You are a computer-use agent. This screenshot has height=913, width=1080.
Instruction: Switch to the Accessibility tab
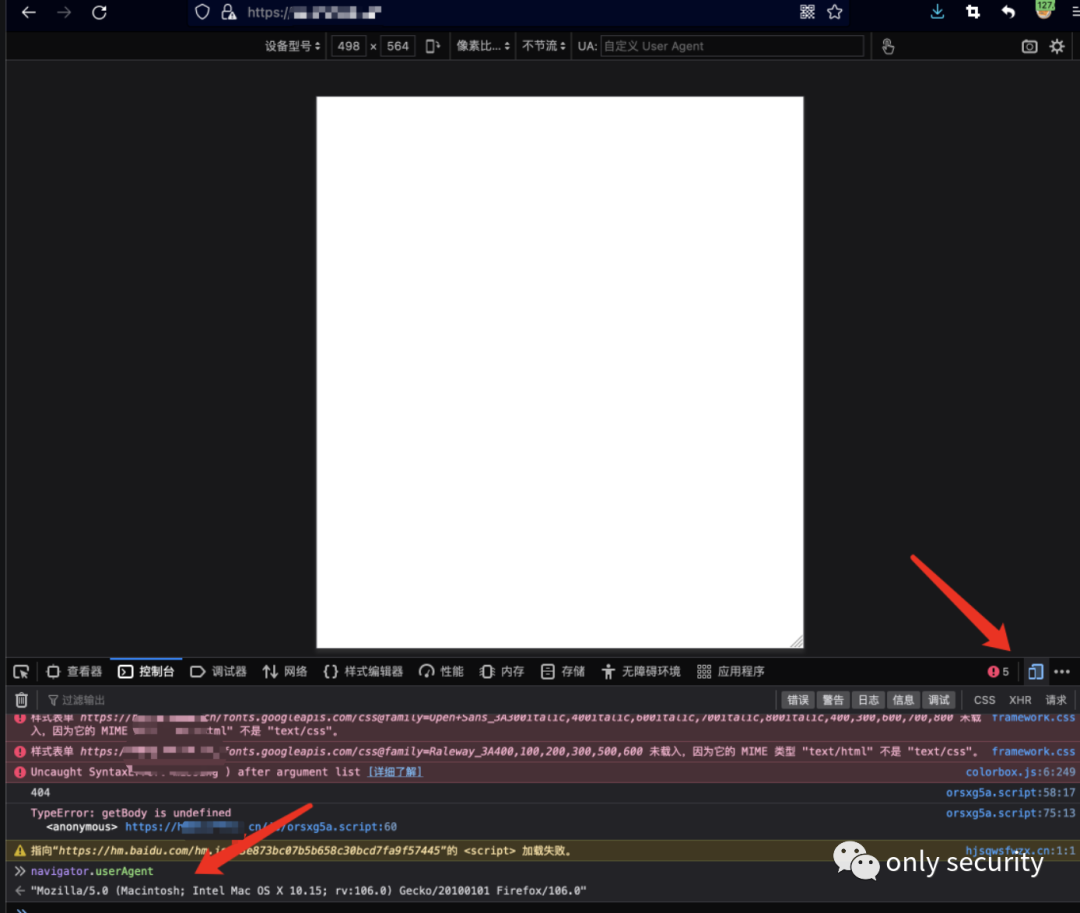click(x=641, y=671)
